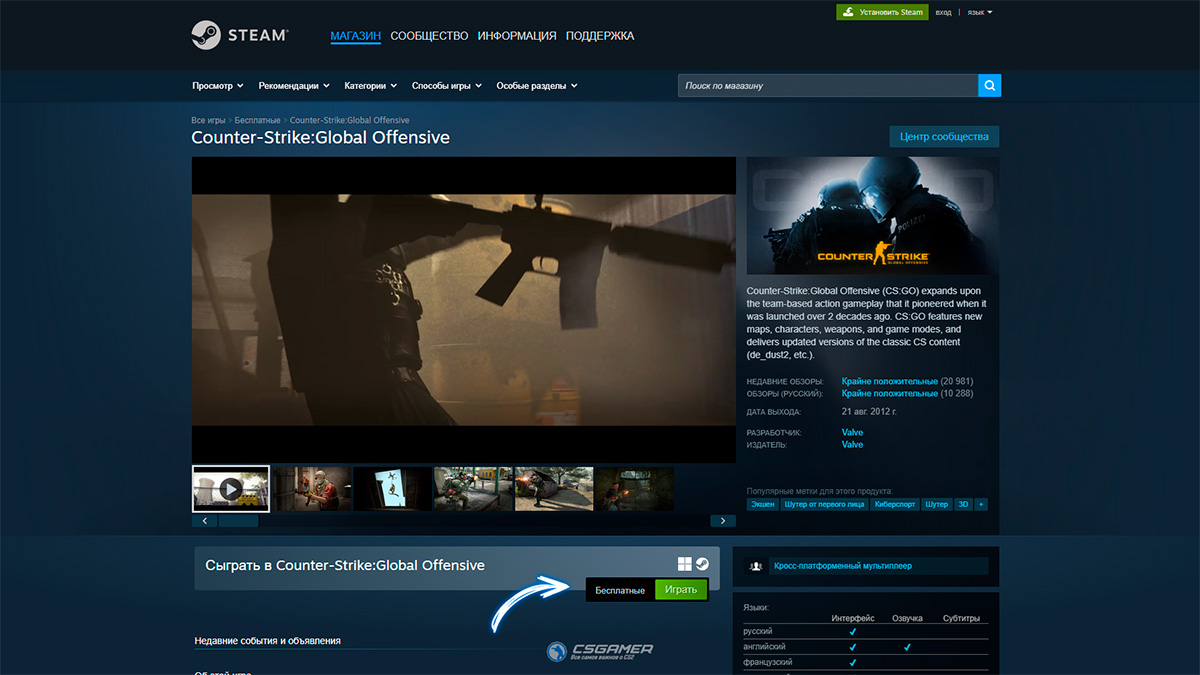The image size is (1200, 675).
Task: Select the sixth thumbnail in the strip
Action: pyautogui.click(x=635, y=489)
